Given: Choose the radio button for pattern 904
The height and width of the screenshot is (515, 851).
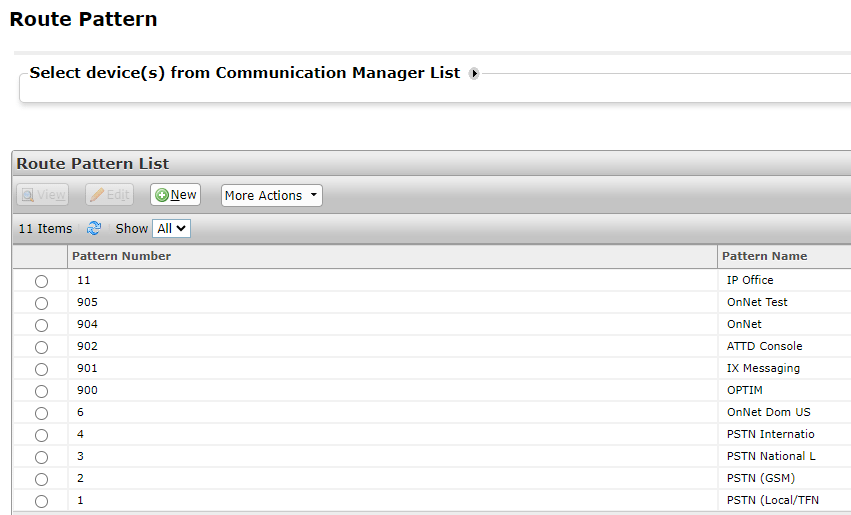Looking at the screenshot, I should 41,325.
